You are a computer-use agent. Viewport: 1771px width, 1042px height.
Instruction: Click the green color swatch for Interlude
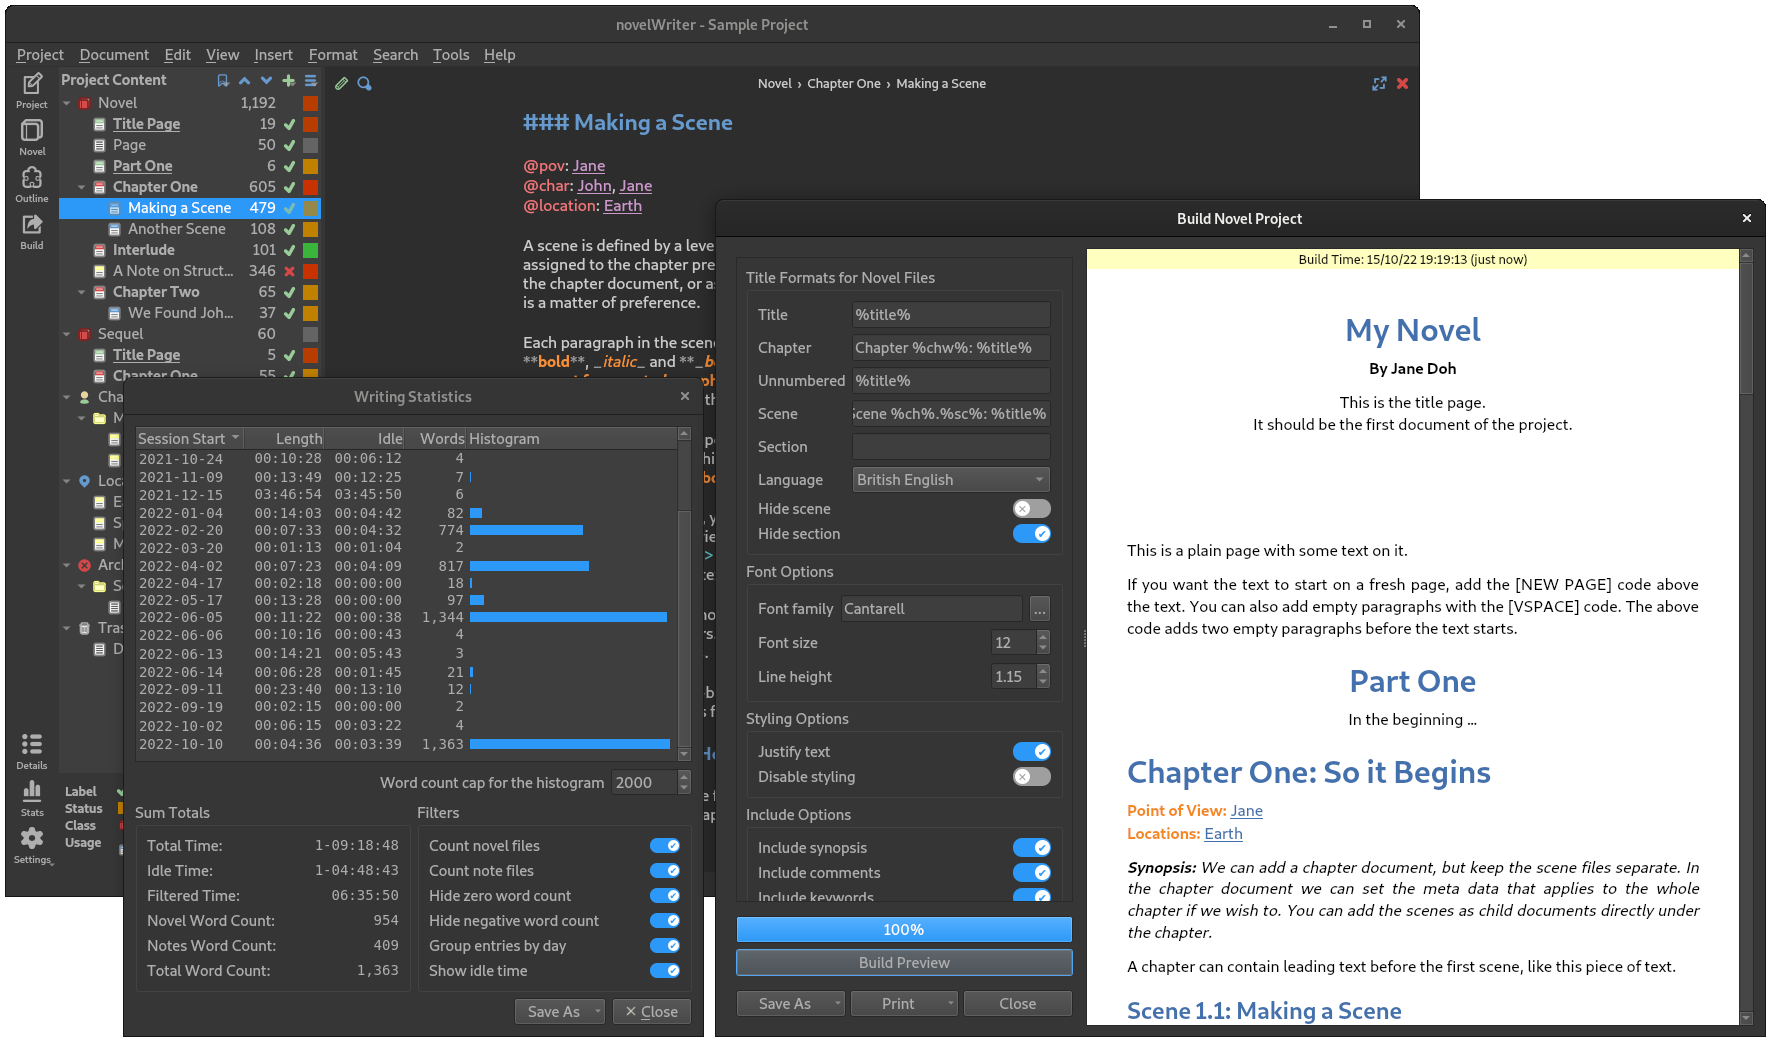point(311,250)
